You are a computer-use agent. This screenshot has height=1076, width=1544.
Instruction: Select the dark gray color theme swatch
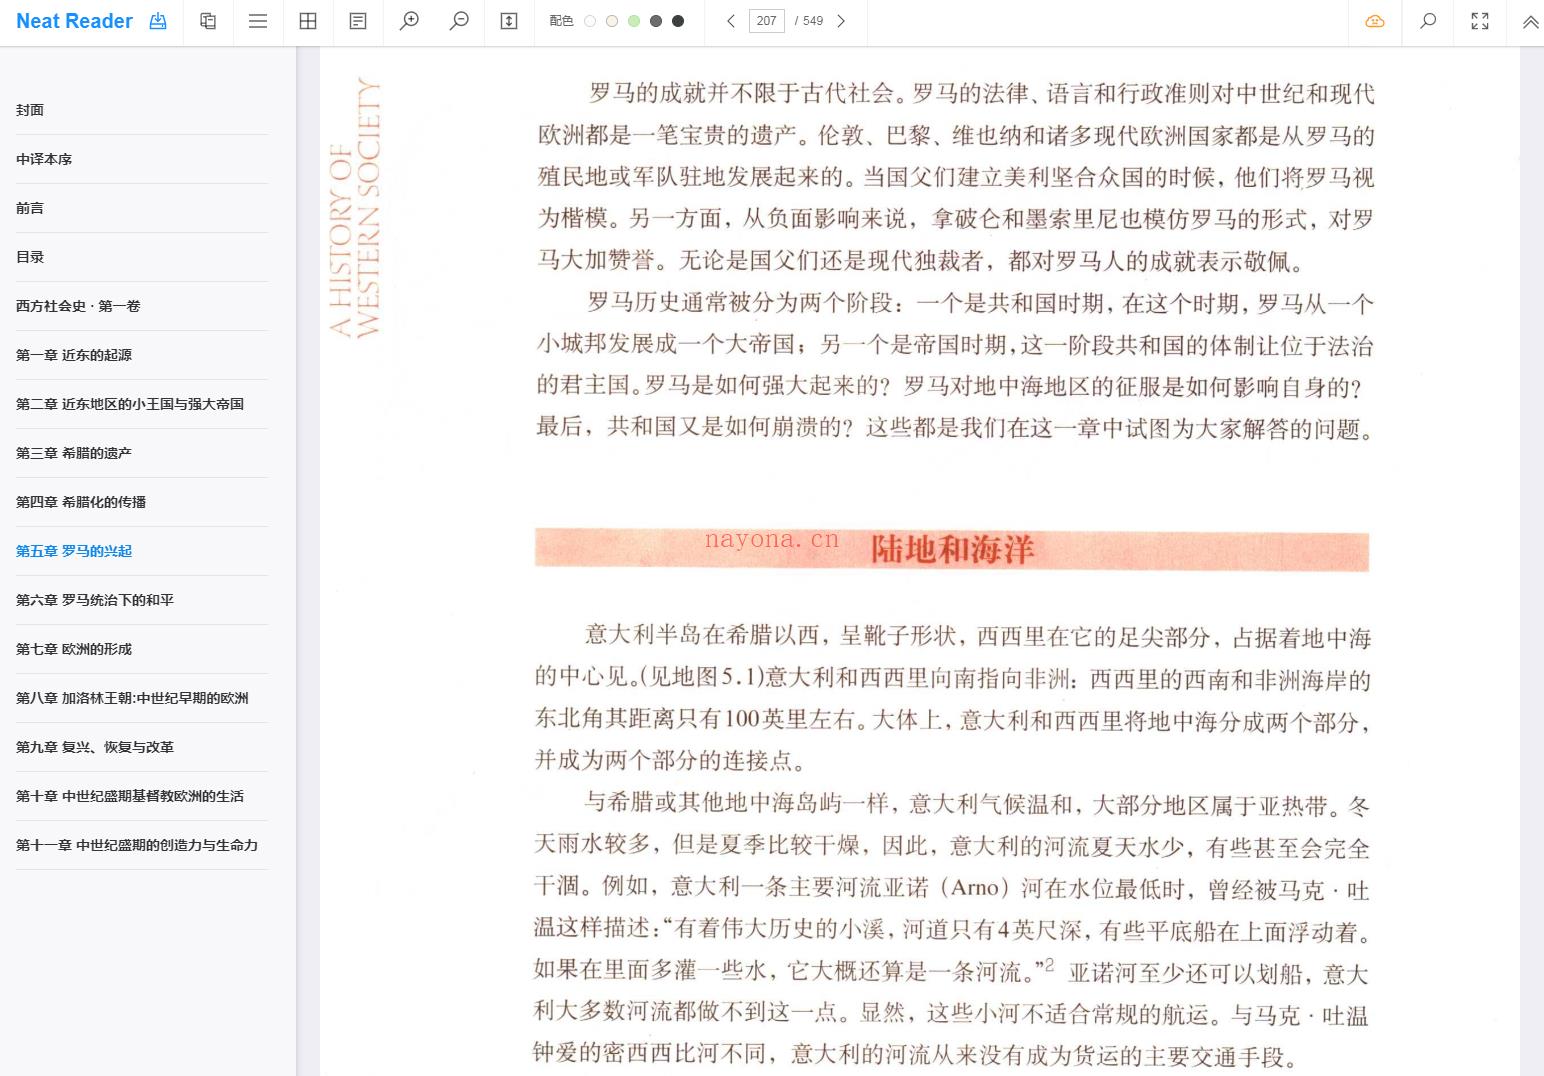coord(656,21)
